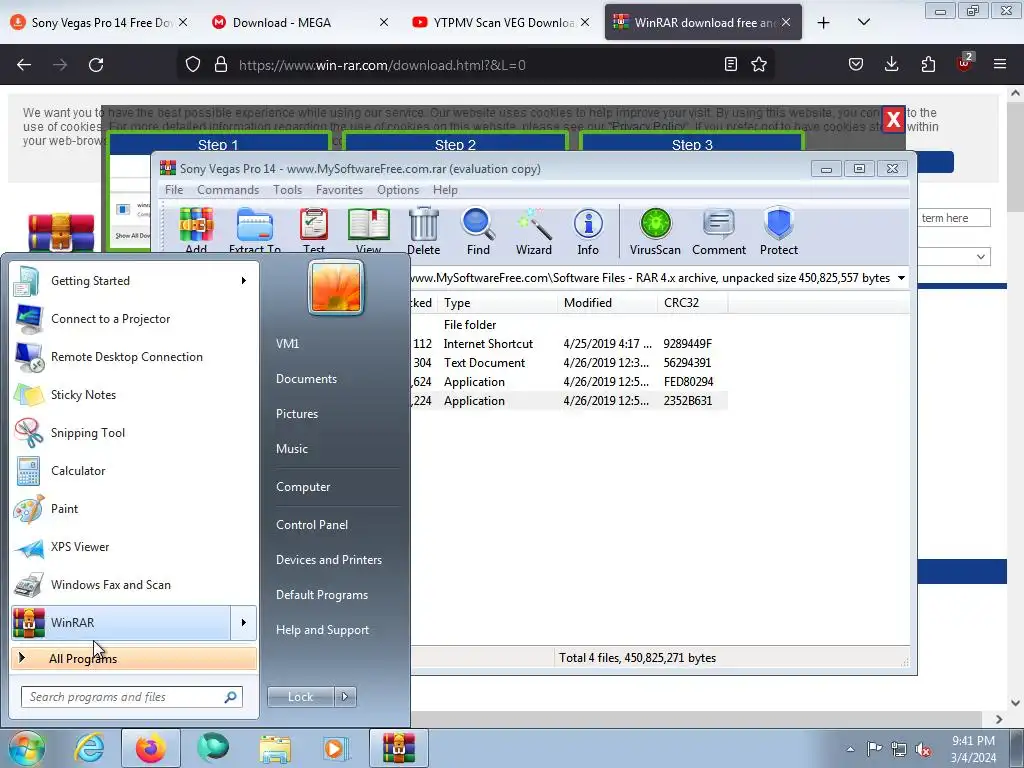Open the Firefox extensions puzzle icon
Screen dimensions: 1024x768
click(928, 64)
